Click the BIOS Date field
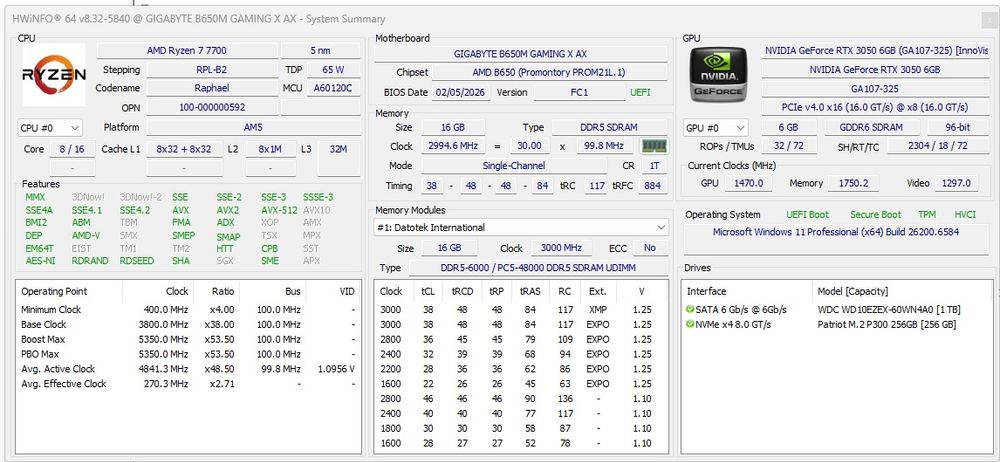 tap(461, 93)
